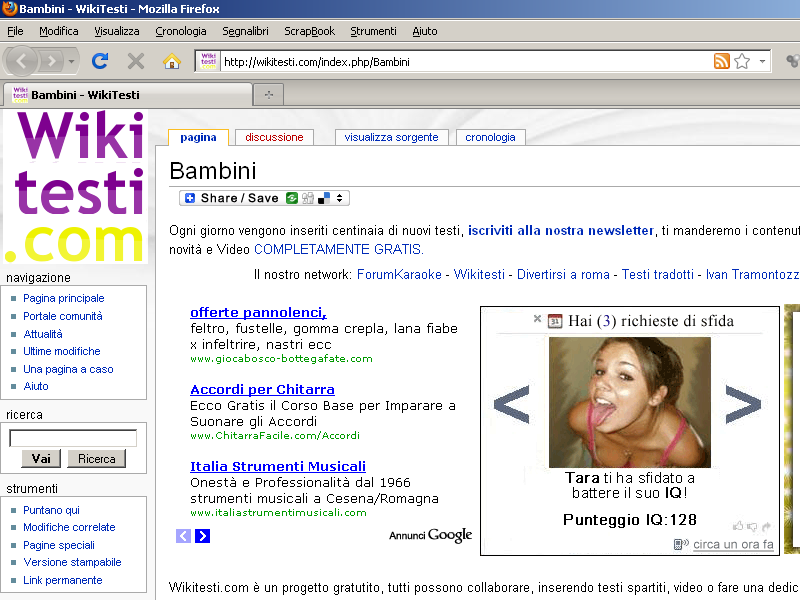
Task: Open the Testi tradotti link
Action: click(x=658, y=274)
